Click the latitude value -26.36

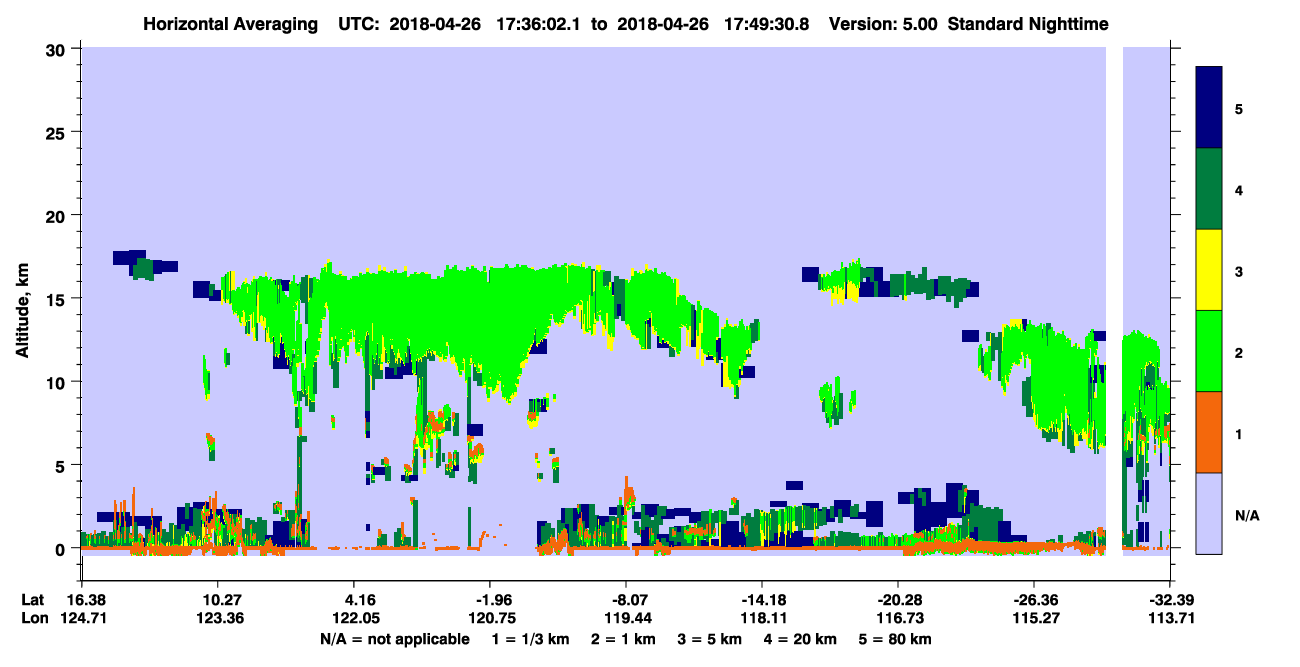(1033, 600)
